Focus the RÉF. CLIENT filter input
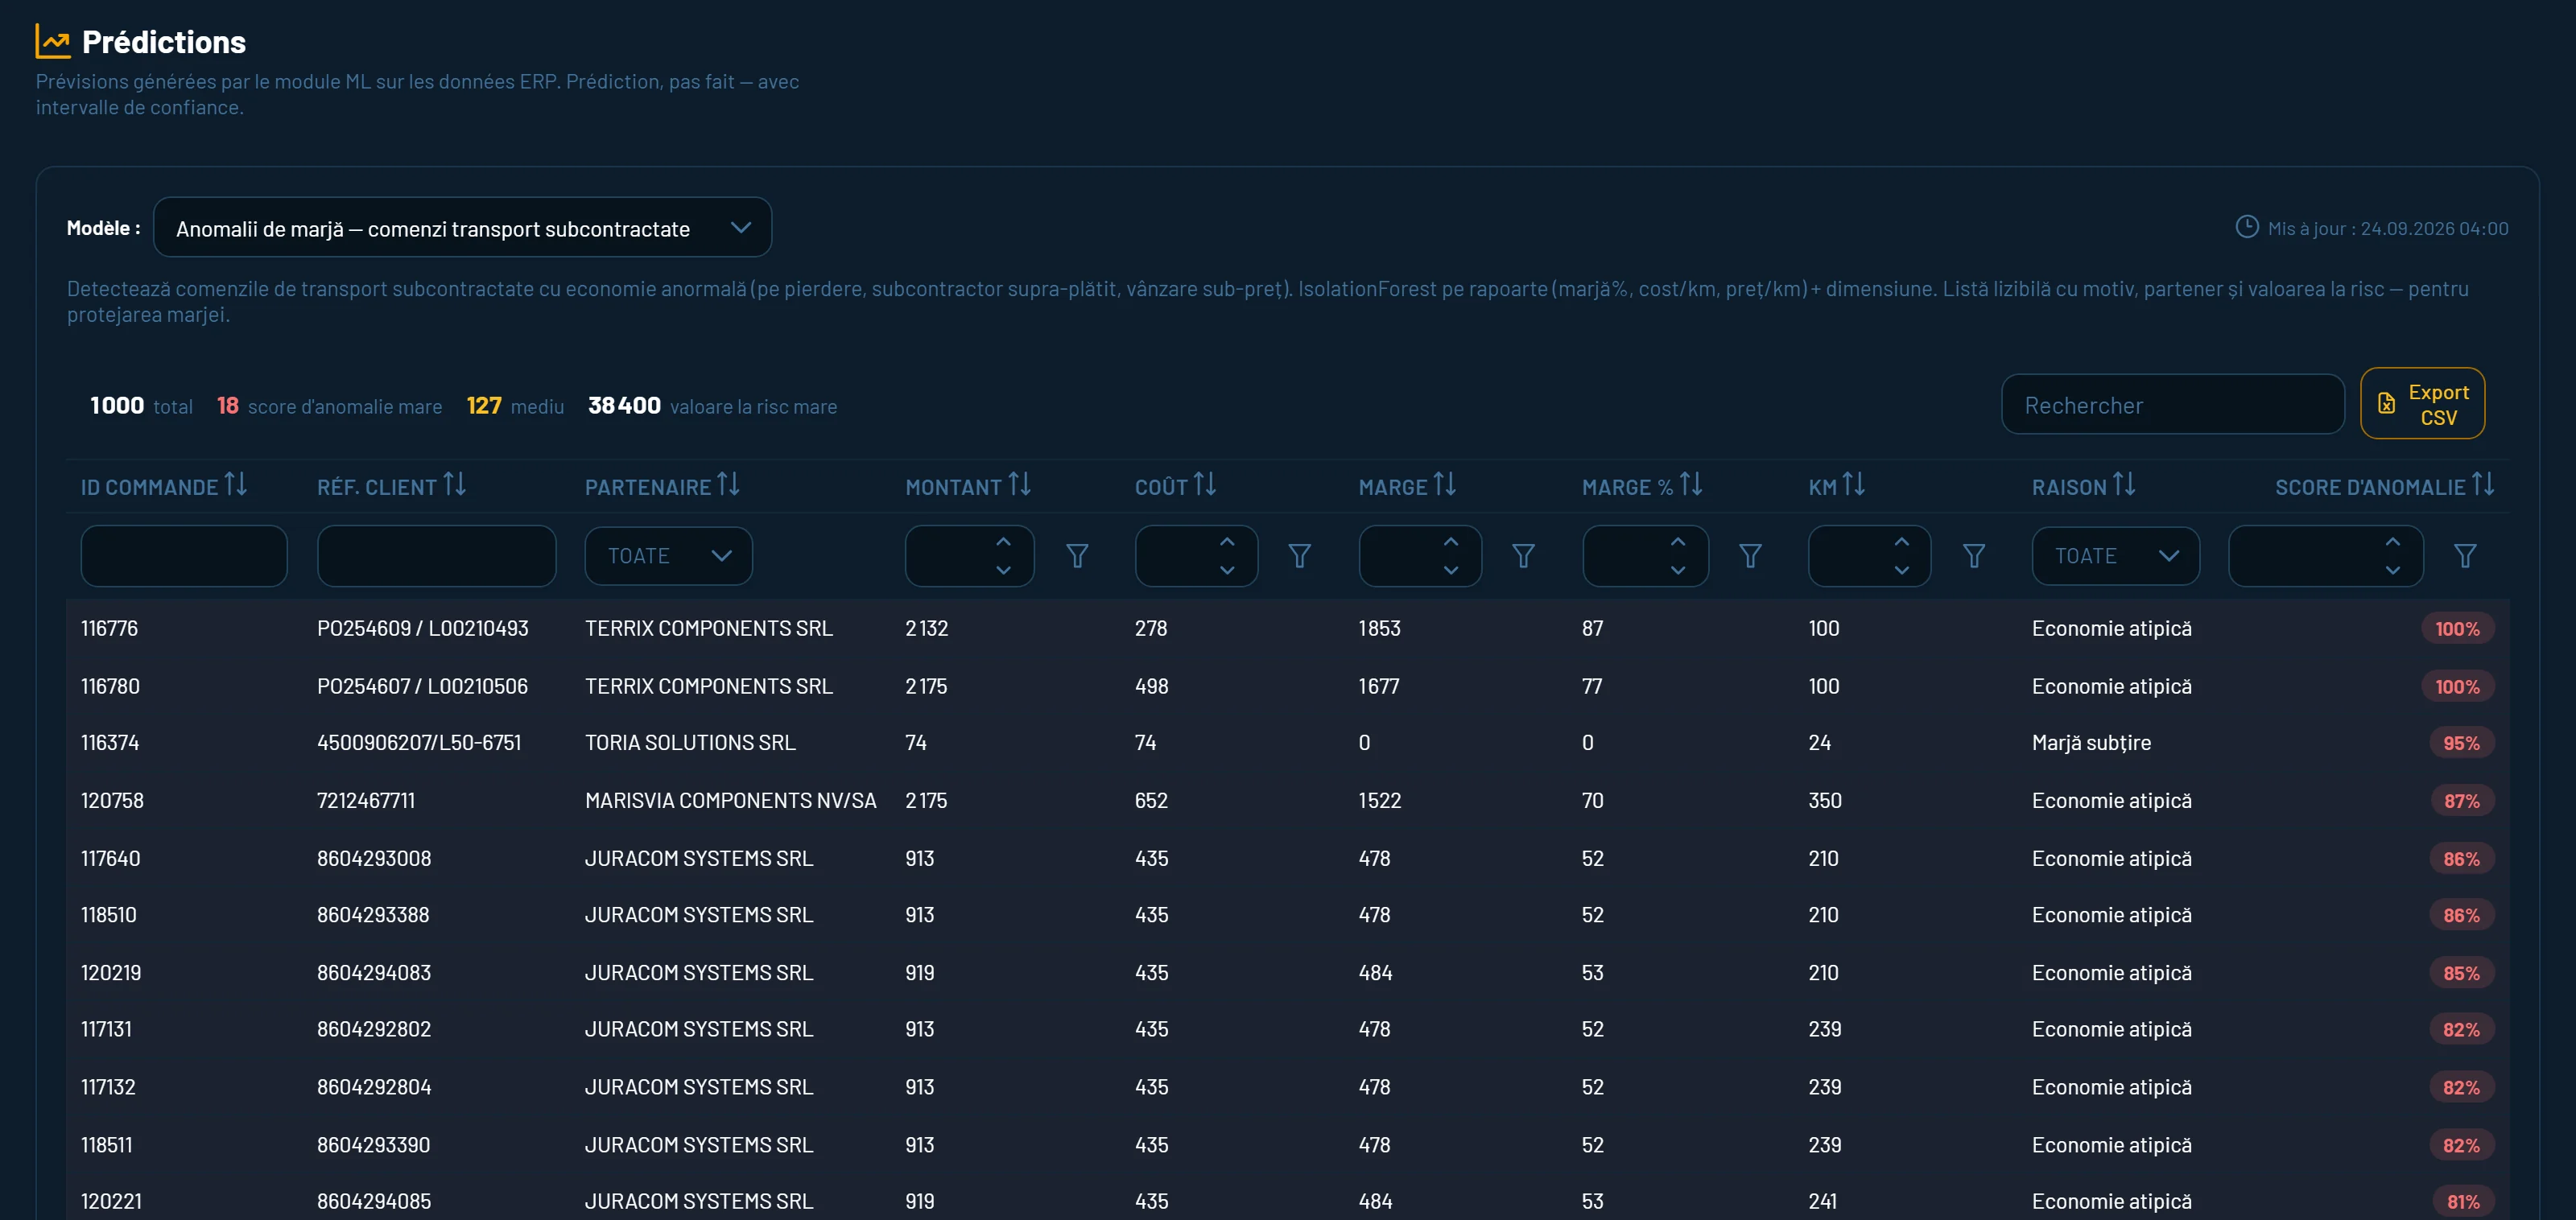2576x1220 pixels. 436,556
